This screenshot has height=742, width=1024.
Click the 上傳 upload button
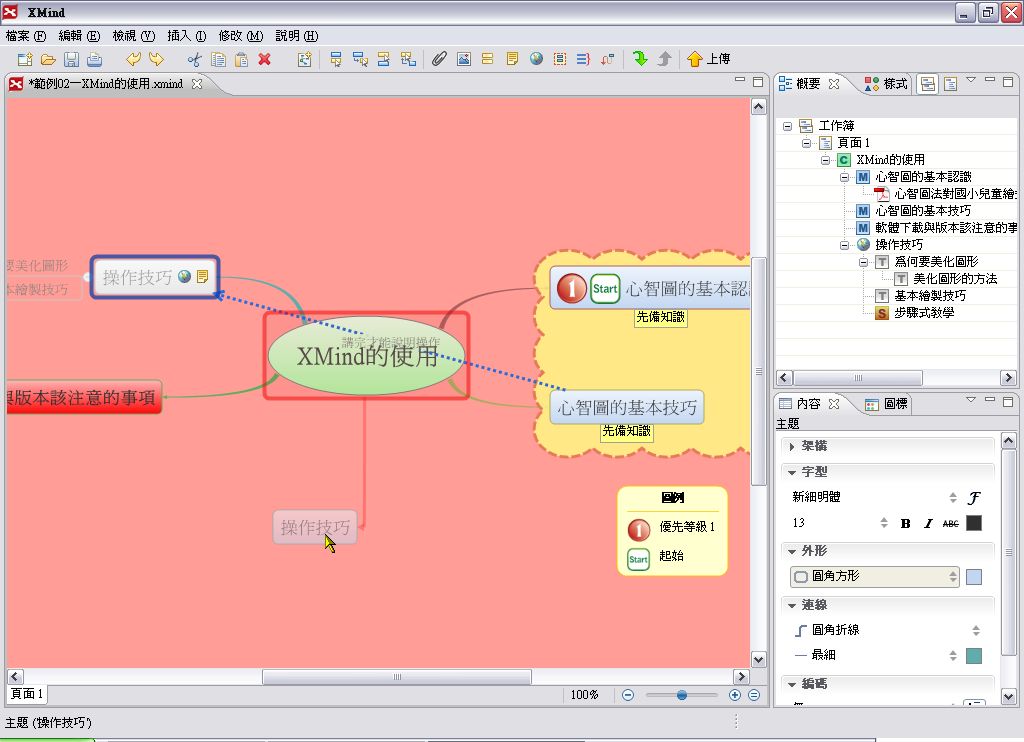coord(708,59)
